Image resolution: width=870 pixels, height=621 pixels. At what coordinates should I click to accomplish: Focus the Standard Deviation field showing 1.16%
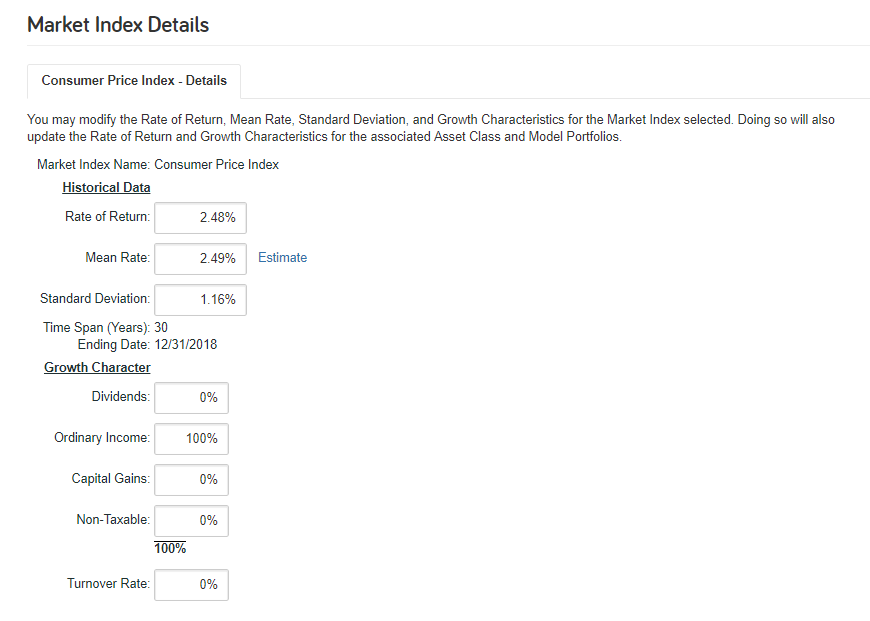200,300
